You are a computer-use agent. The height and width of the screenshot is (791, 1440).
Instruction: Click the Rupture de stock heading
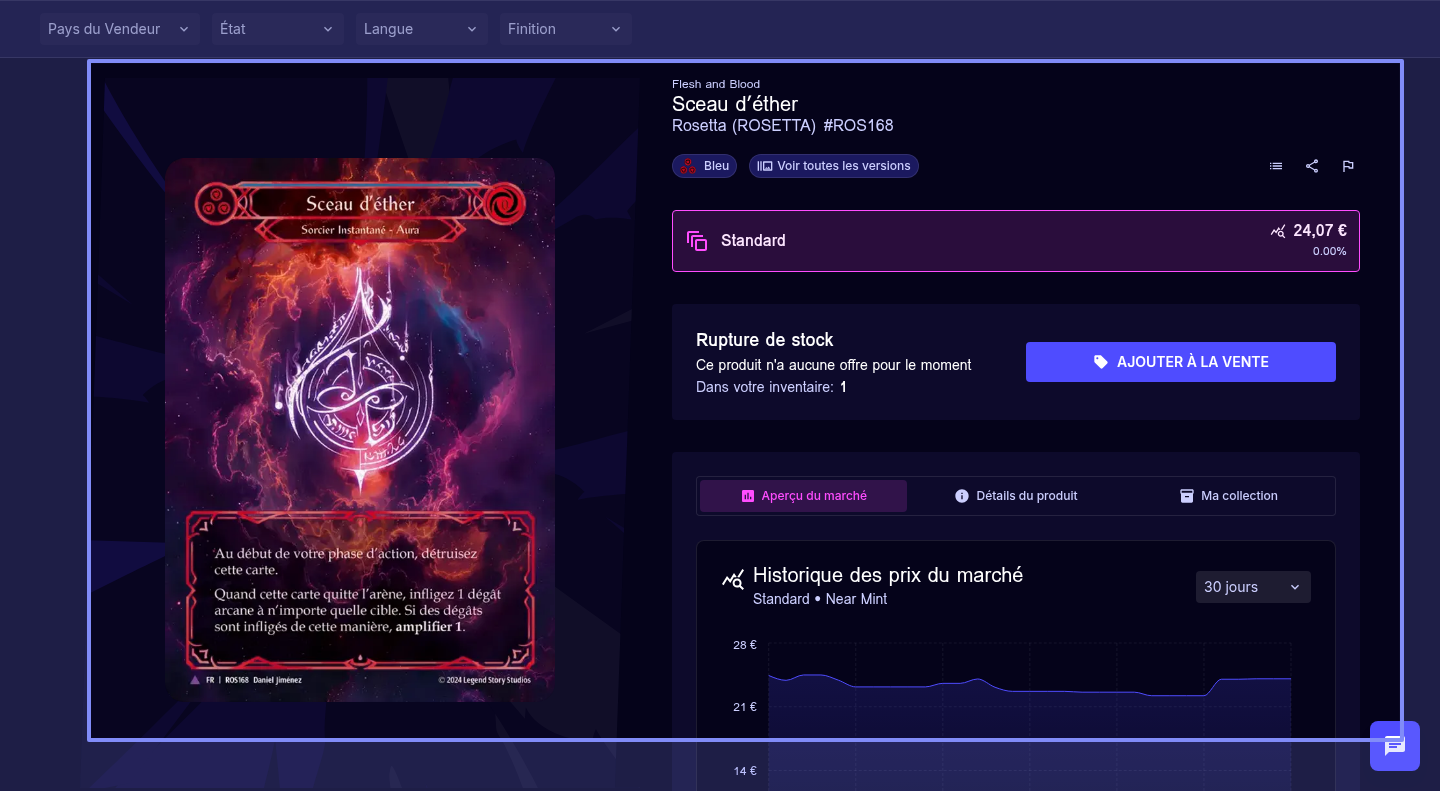[765, 340]
